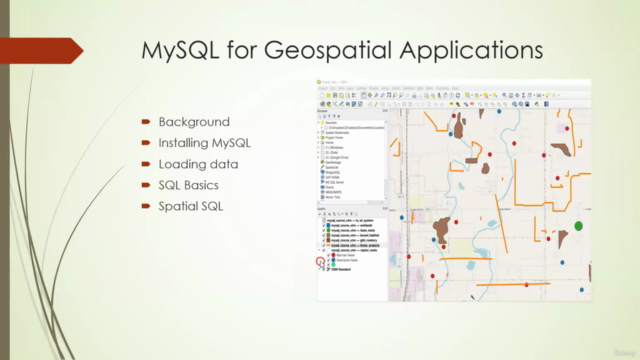640x360 pixels.
Task: Expand the C:\ (Windows) drive node
Action: 319,147
